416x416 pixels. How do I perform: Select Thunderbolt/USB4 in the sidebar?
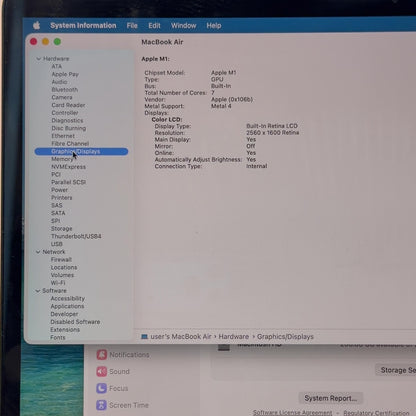[x=76, y=236]
